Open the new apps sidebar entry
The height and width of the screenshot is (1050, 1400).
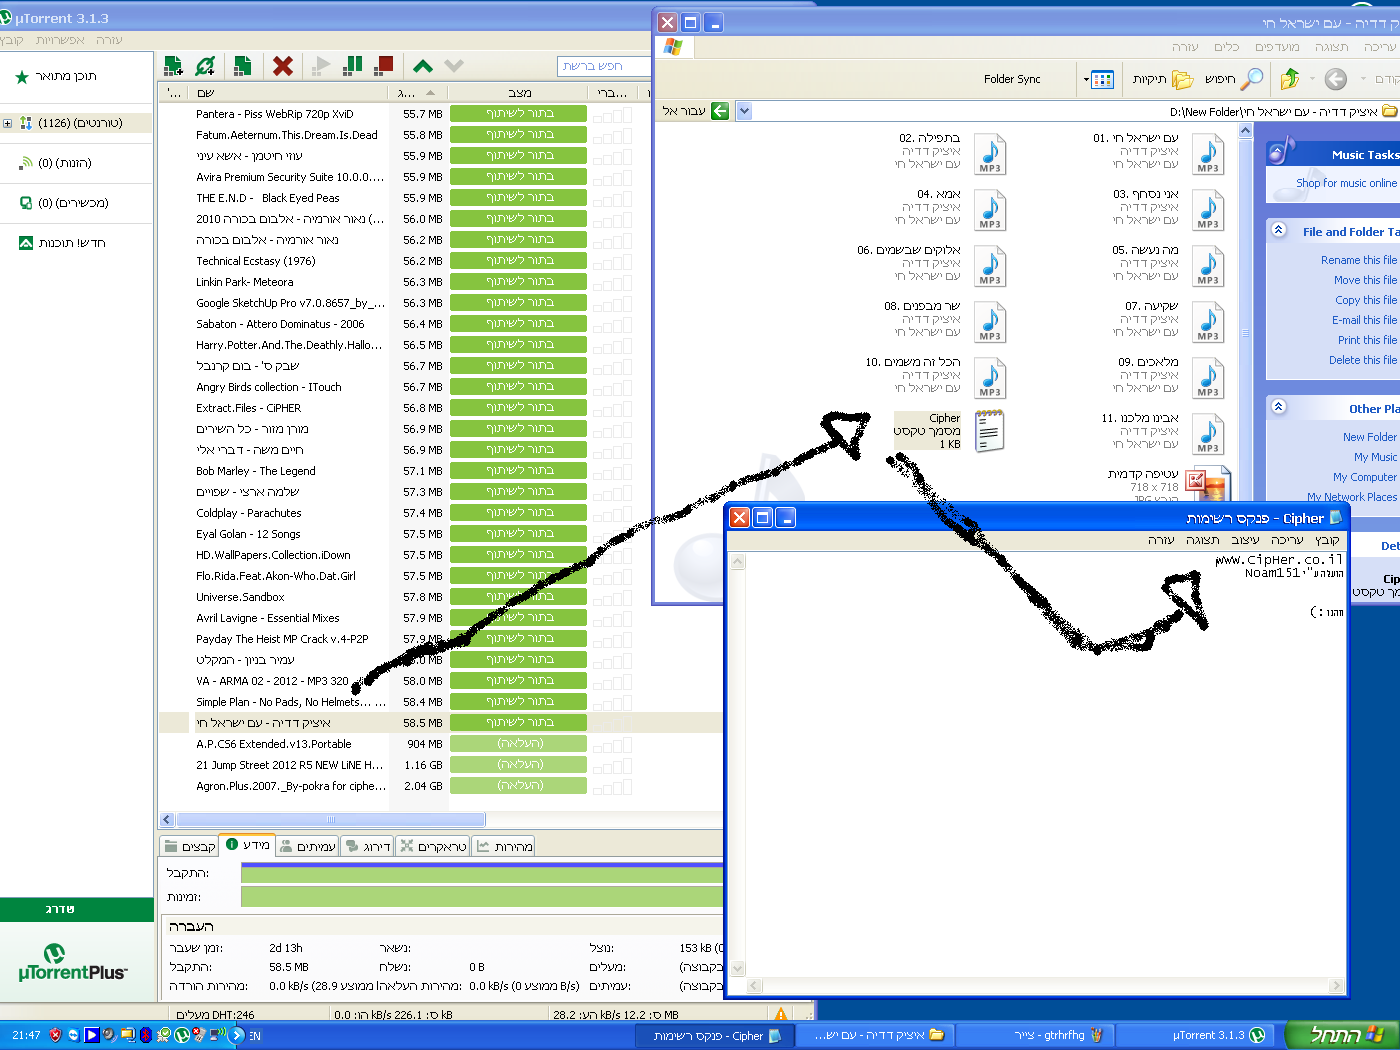[x=62, y=243]
